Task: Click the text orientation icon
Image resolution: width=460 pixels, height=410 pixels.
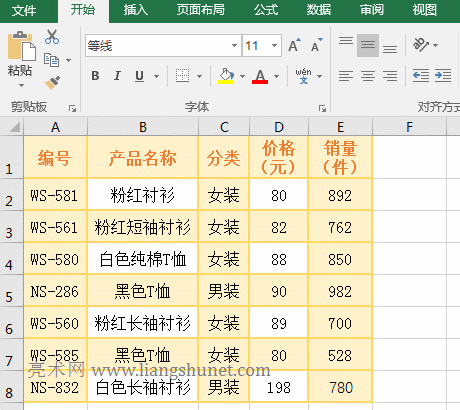Action: (x=421, y=45)
